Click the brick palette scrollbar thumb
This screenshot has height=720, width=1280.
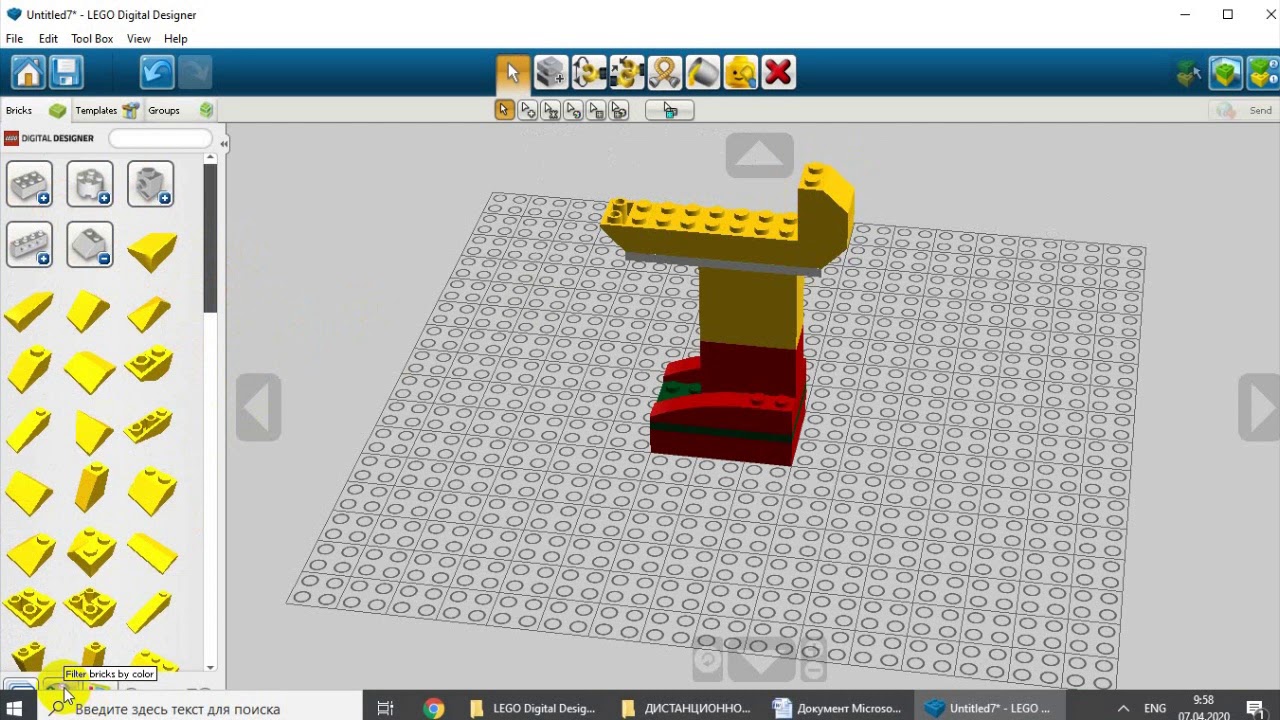point(210,238)
